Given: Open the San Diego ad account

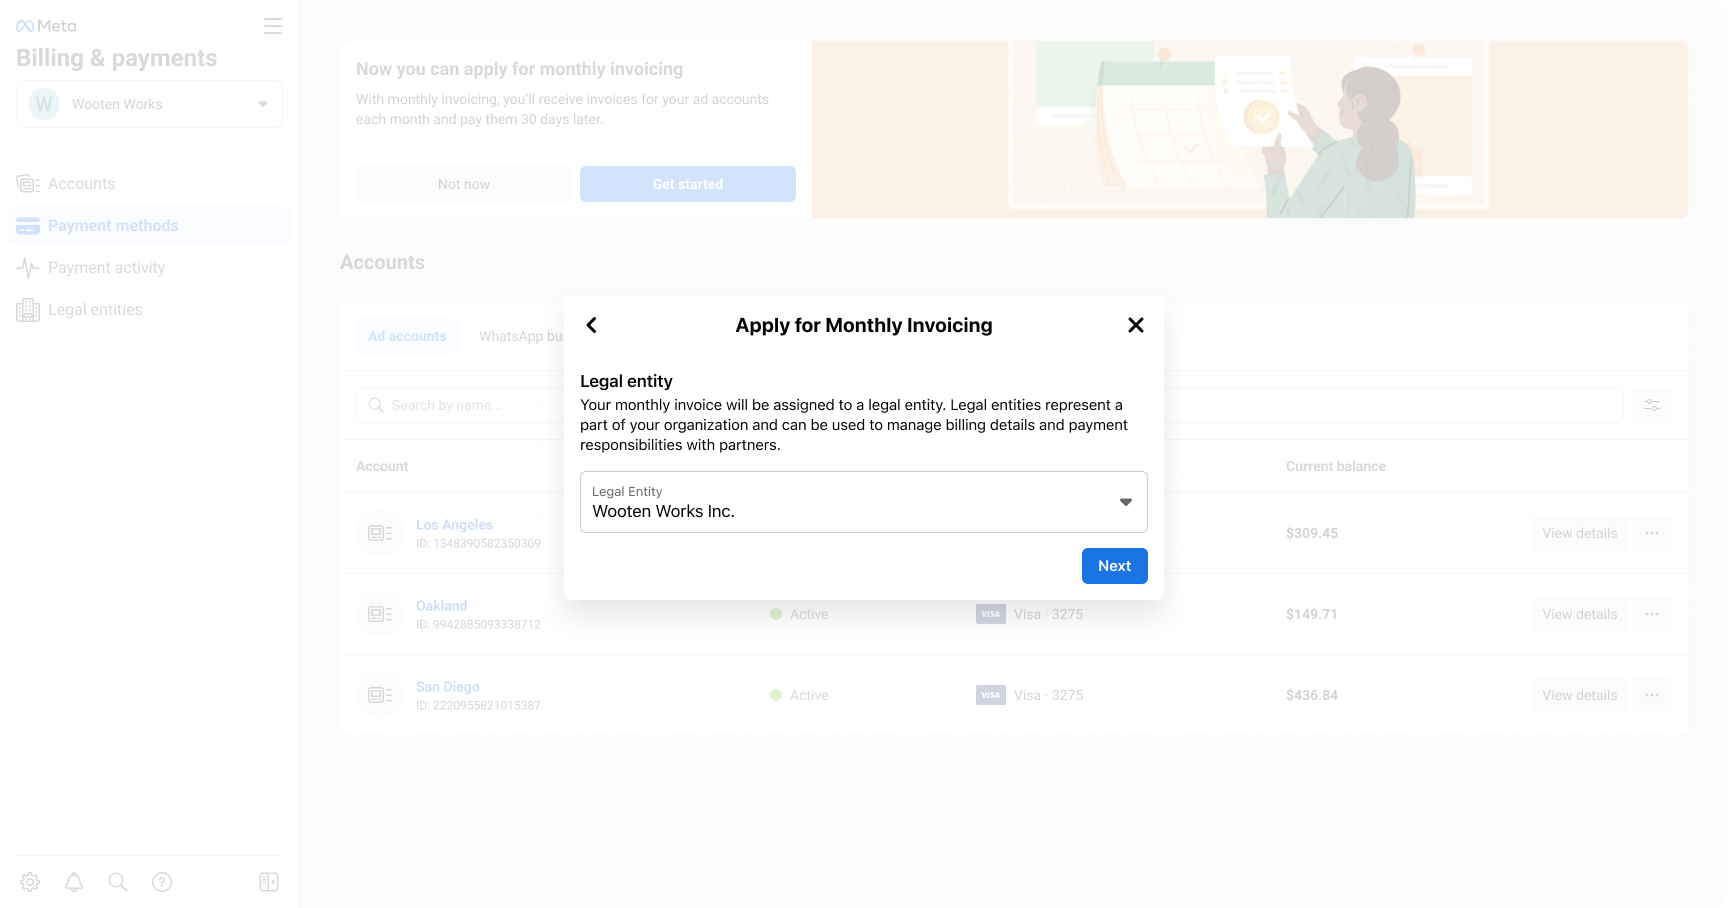Looking at the screenshot, I should click(448, 687).
